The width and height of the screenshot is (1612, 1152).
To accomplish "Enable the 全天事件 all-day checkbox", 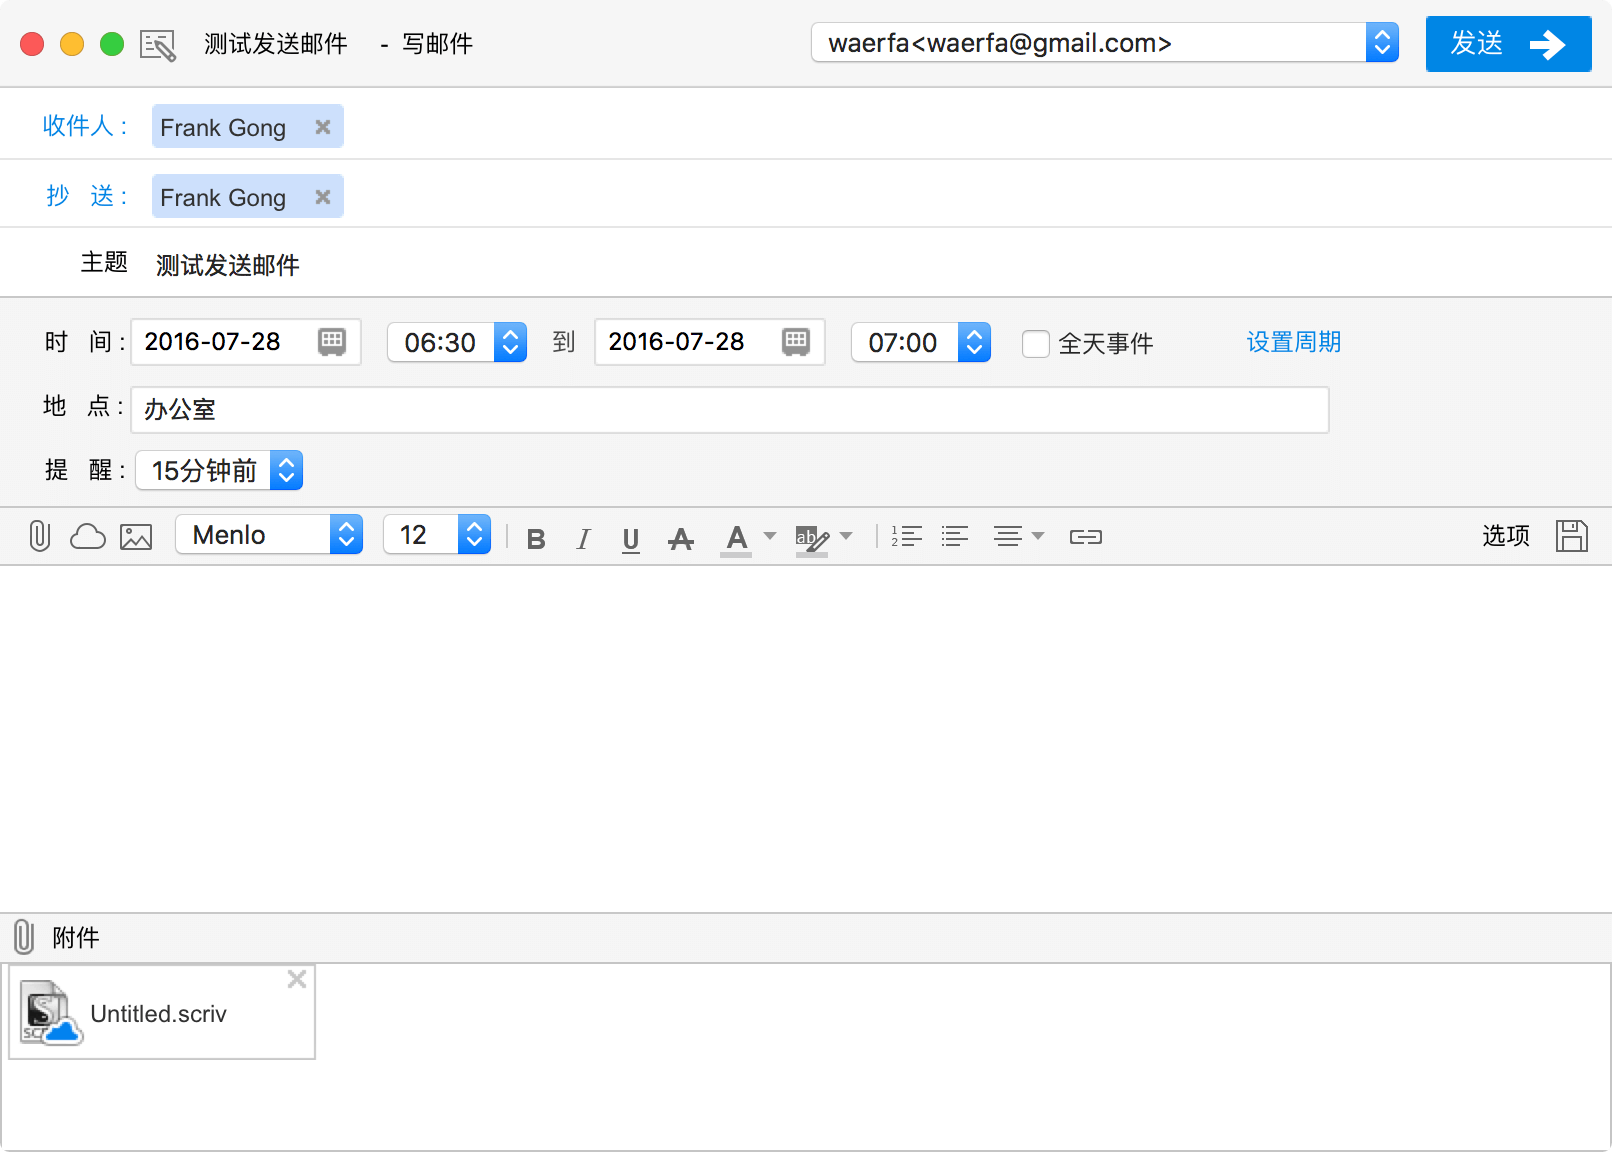I will (x=1036, y=344).
